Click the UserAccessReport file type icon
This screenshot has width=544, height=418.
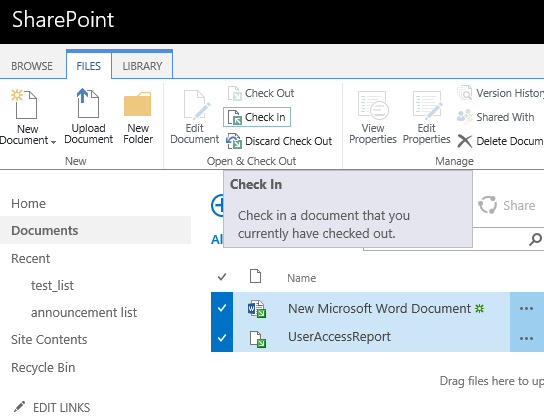[x=258, y=339]
